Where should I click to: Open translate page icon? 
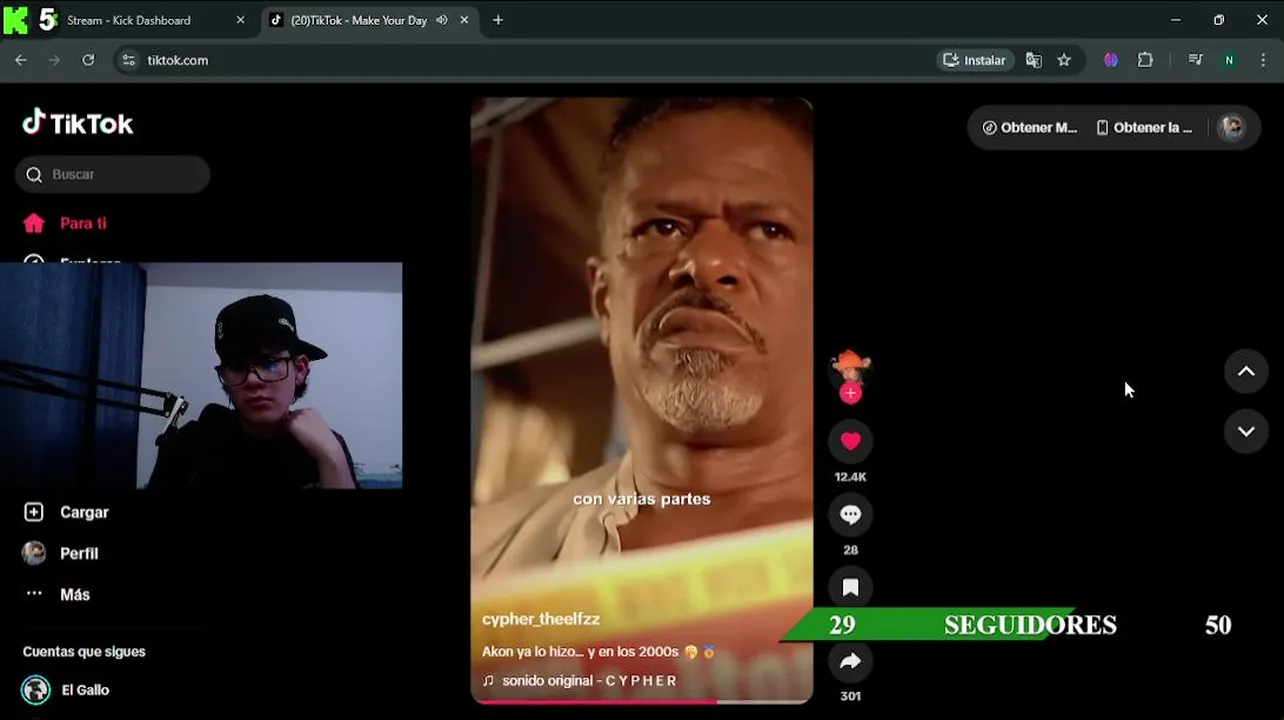click(x=1034, y=60)
